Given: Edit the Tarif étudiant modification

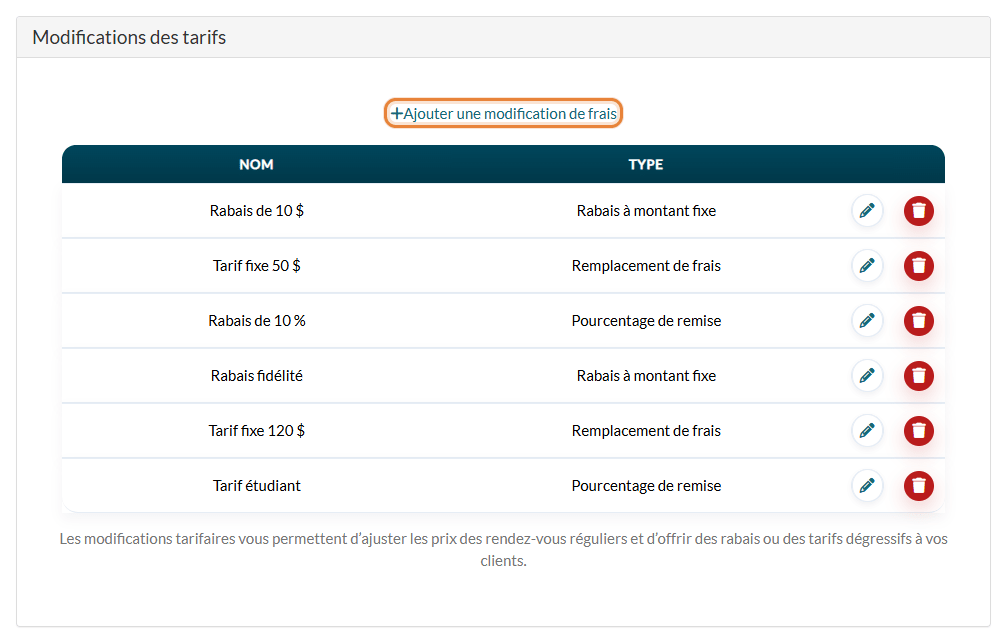Looking at the screenshot, I should pyautogui.click(x=867, y=486).
